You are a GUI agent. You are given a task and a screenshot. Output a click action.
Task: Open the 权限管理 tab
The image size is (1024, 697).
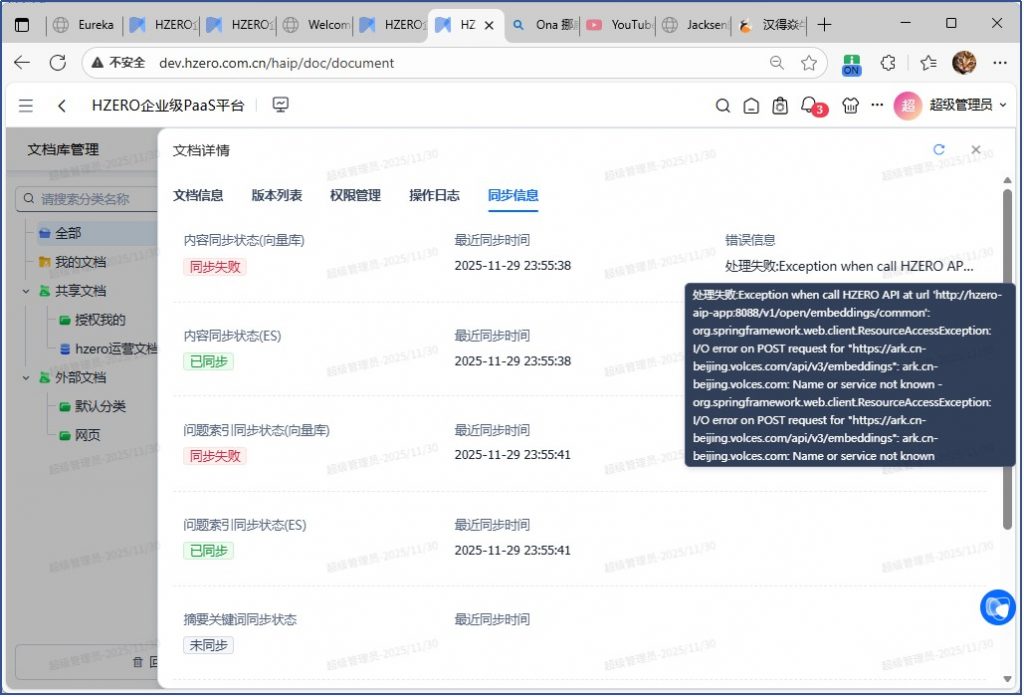355,195
